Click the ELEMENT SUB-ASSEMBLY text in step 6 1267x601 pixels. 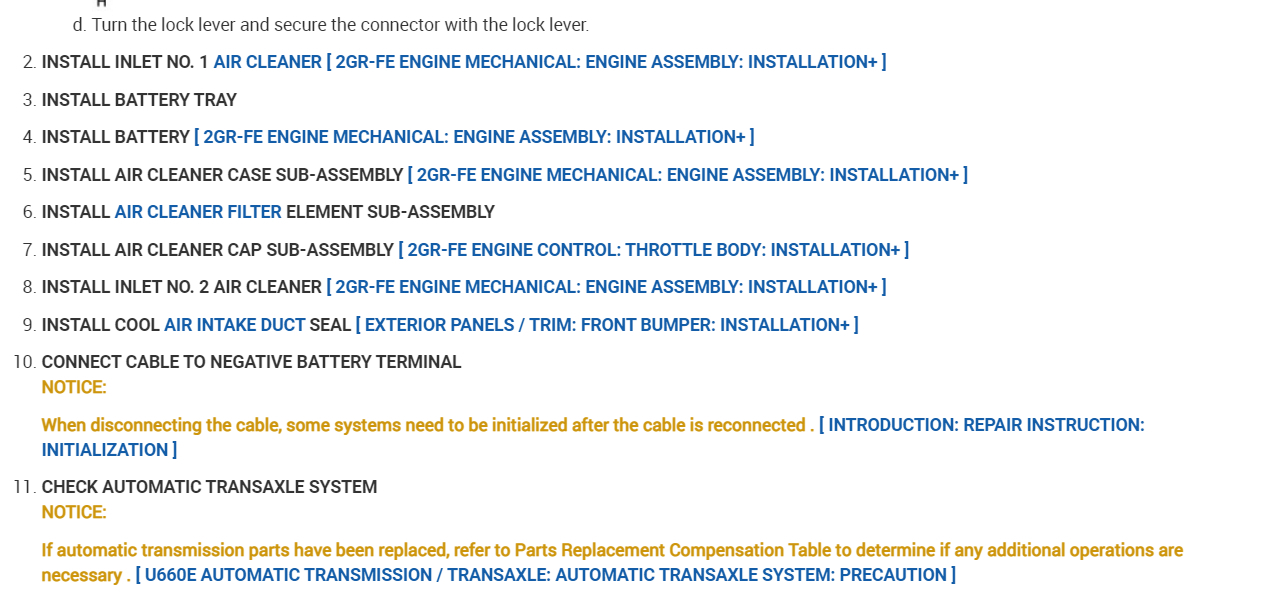coord(390,212)
